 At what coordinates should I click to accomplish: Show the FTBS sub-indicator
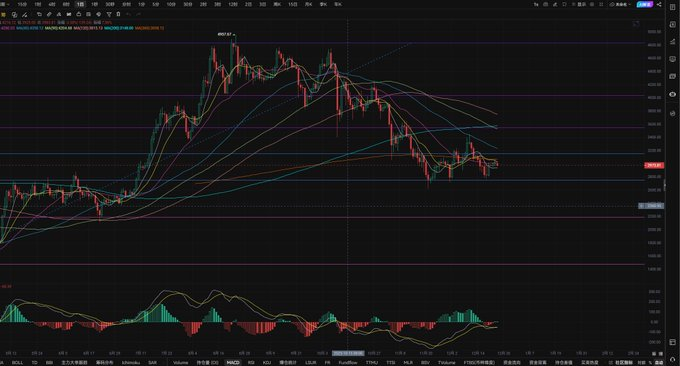[x=479, y=363]
